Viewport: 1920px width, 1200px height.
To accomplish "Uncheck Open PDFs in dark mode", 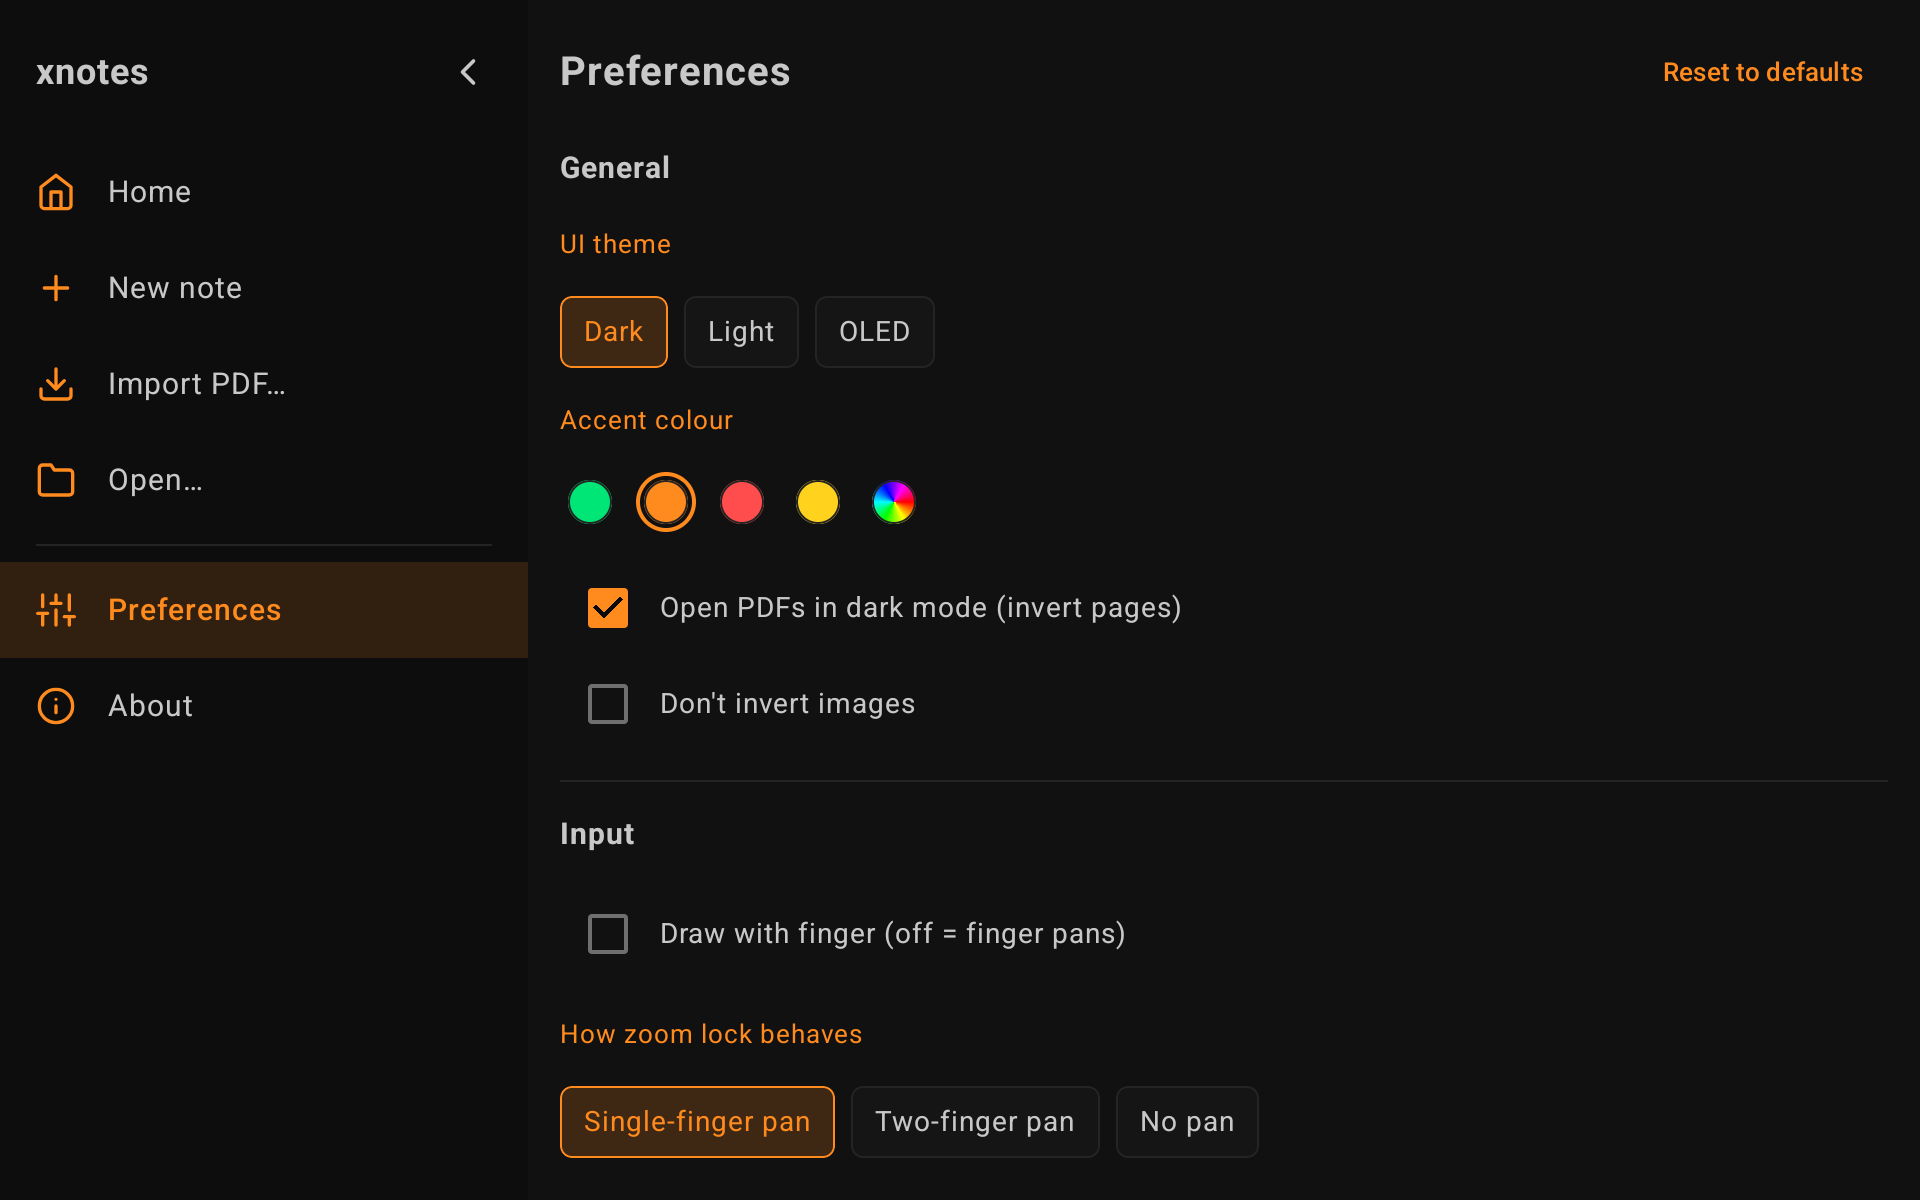I will (608, 608).
